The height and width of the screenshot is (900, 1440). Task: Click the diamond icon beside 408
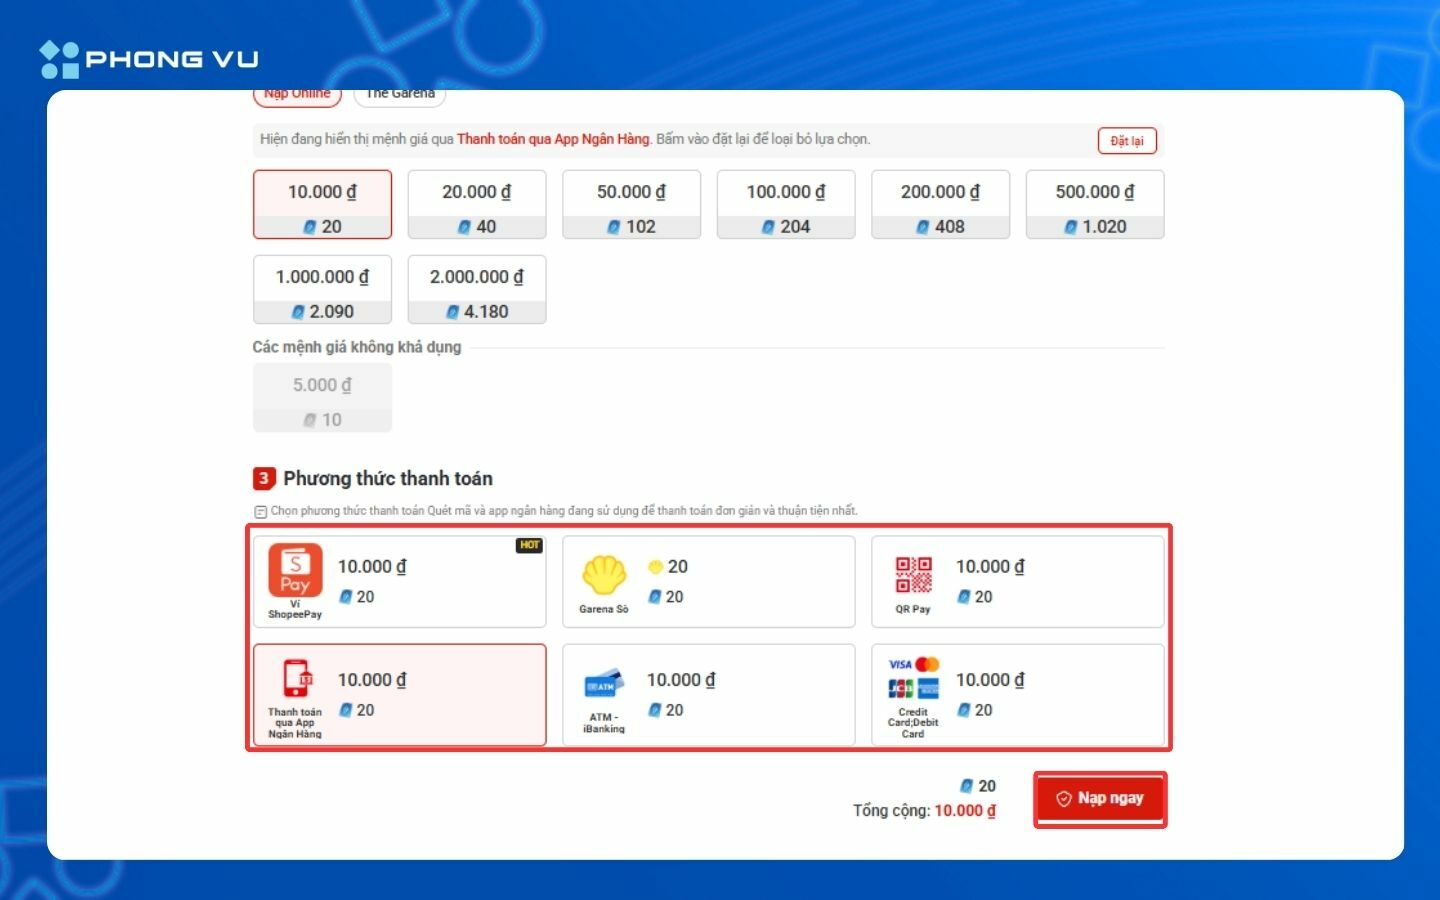point(923,227)
